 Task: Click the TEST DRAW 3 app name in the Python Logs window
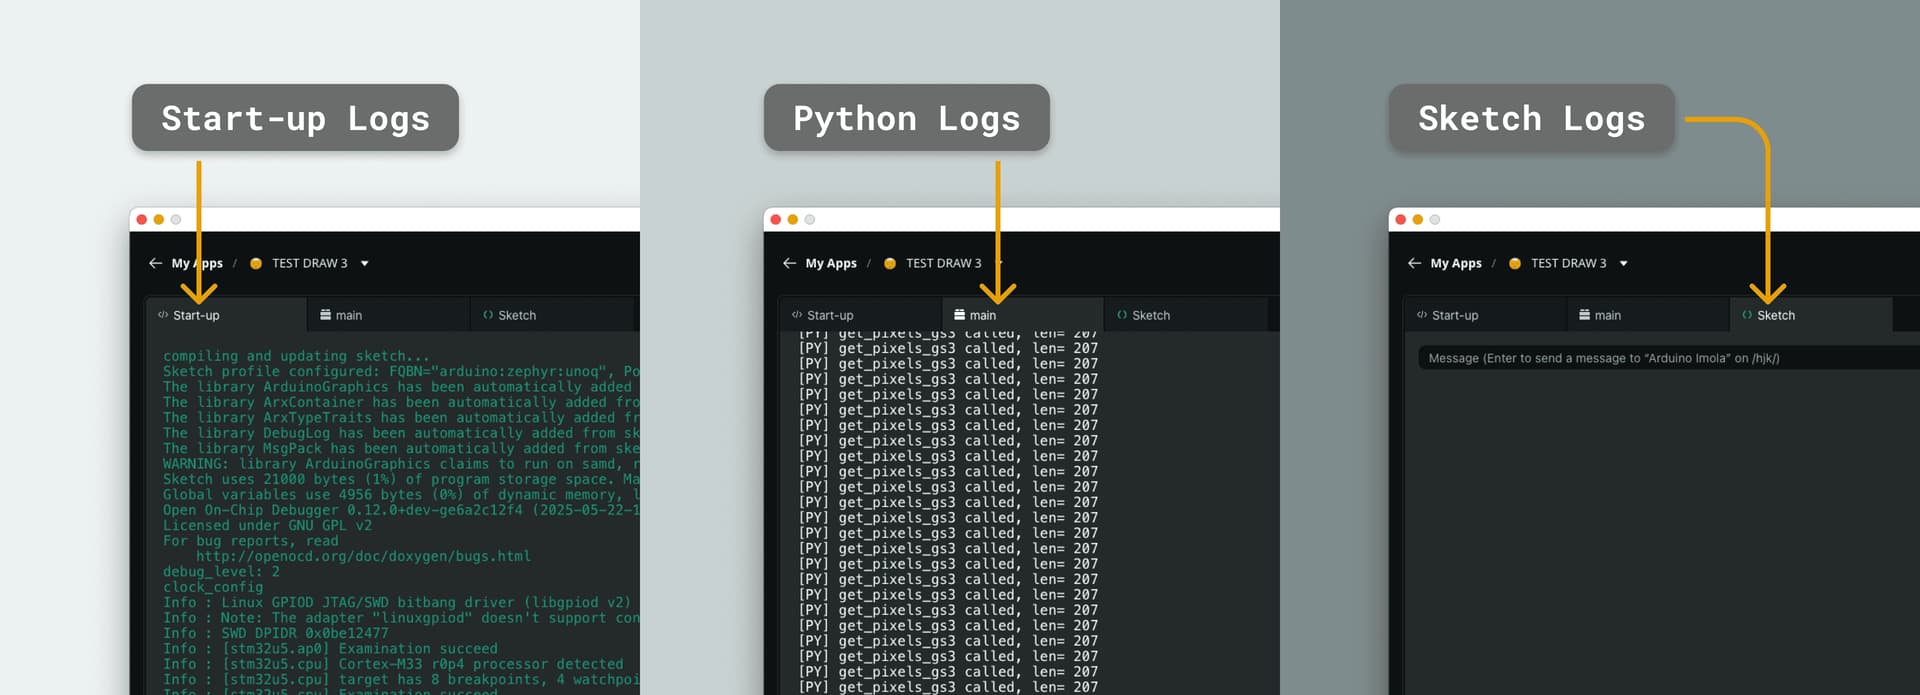pos(943,263)
